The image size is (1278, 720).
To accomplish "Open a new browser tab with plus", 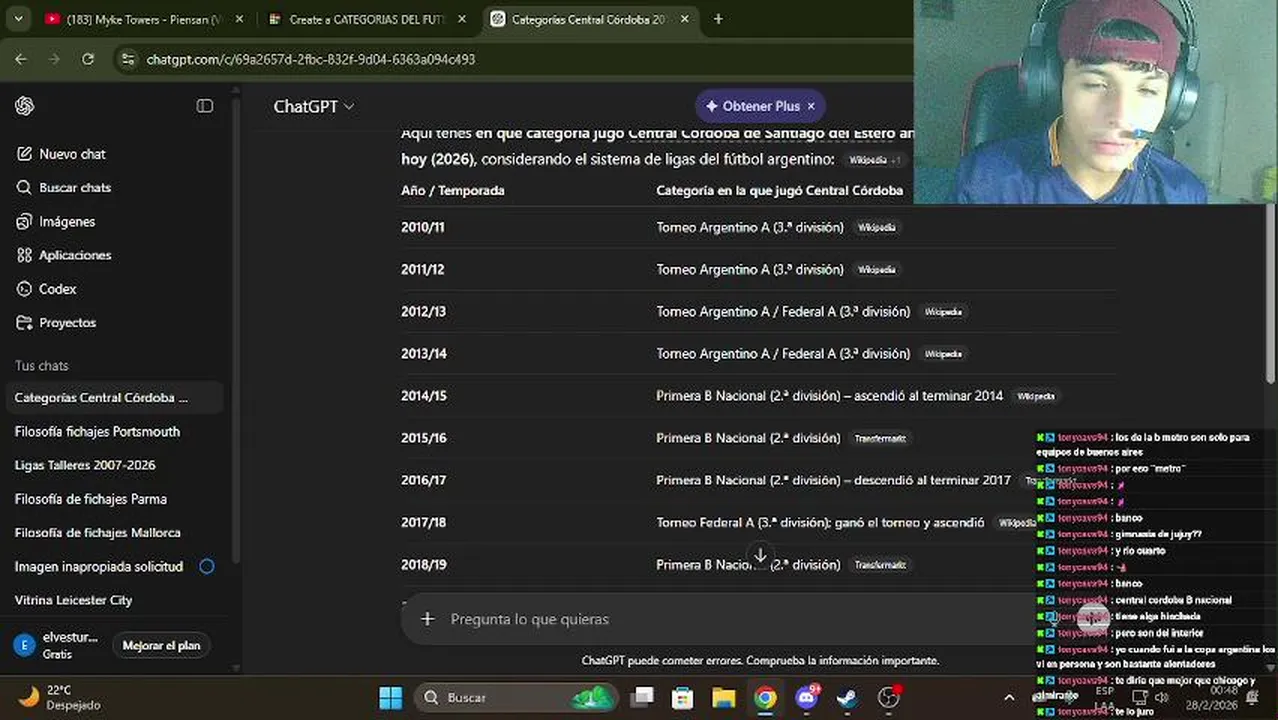I will coord(718,19).
